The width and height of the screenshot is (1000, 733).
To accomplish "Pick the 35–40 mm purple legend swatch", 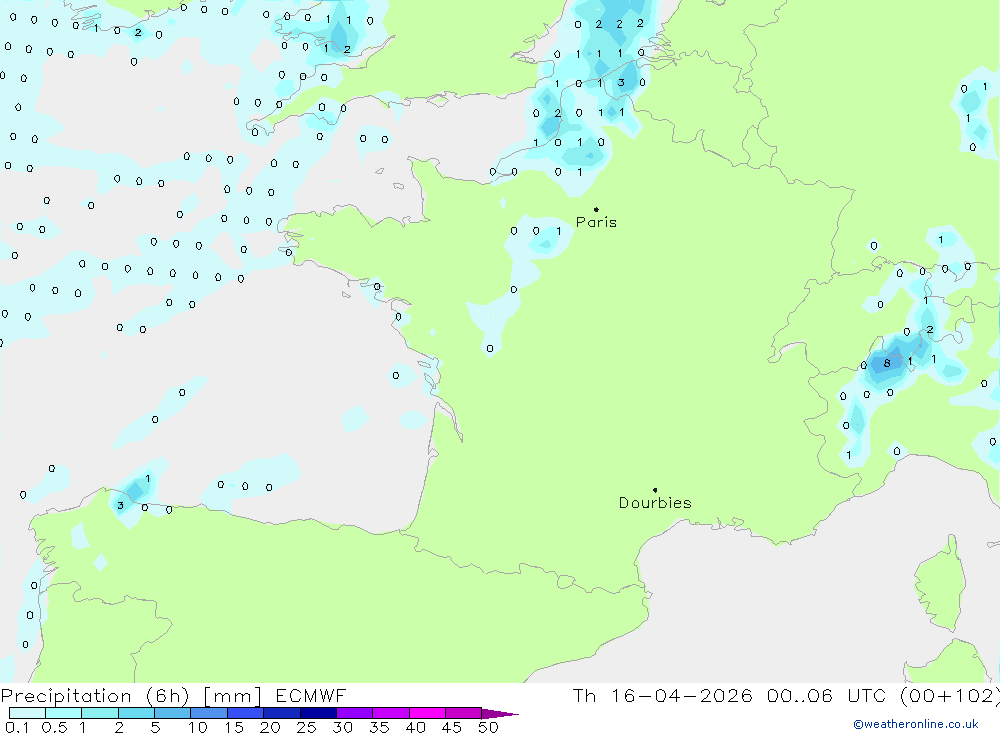I will click(x=391, y=713).
